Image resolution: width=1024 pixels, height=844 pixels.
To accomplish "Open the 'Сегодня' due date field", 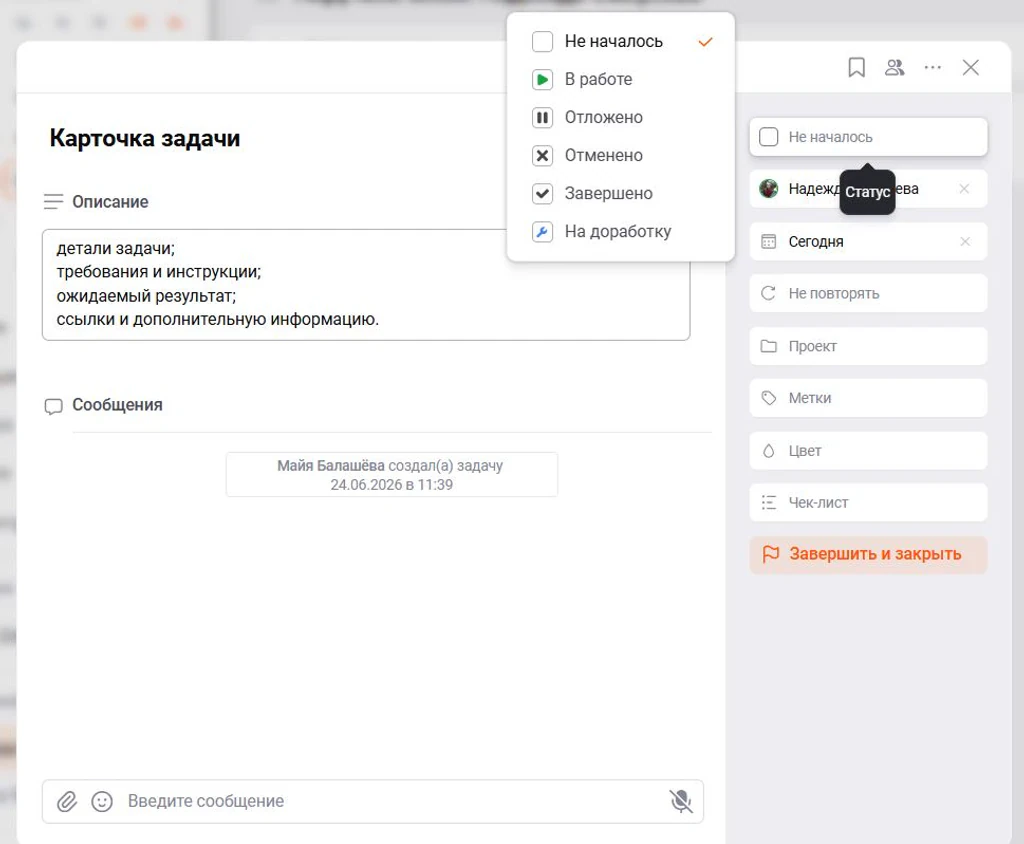I will coord(868,242).
